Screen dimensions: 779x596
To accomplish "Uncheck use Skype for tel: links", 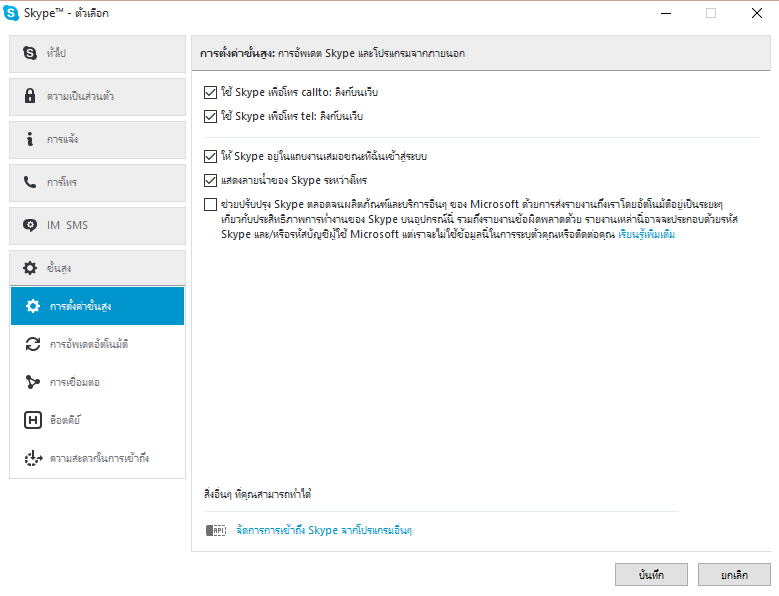I will pyautogui.click(x=211, y=116).
